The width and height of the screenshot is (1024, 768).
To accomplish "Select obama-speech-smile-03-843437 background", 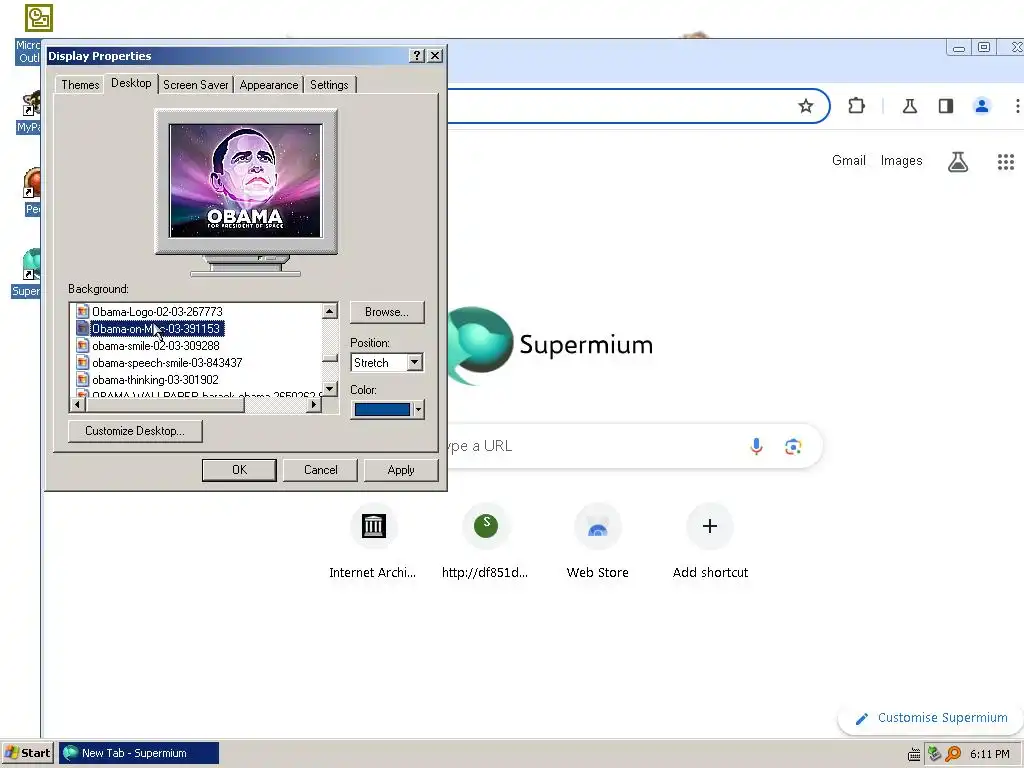I will (x=167, y=362).
